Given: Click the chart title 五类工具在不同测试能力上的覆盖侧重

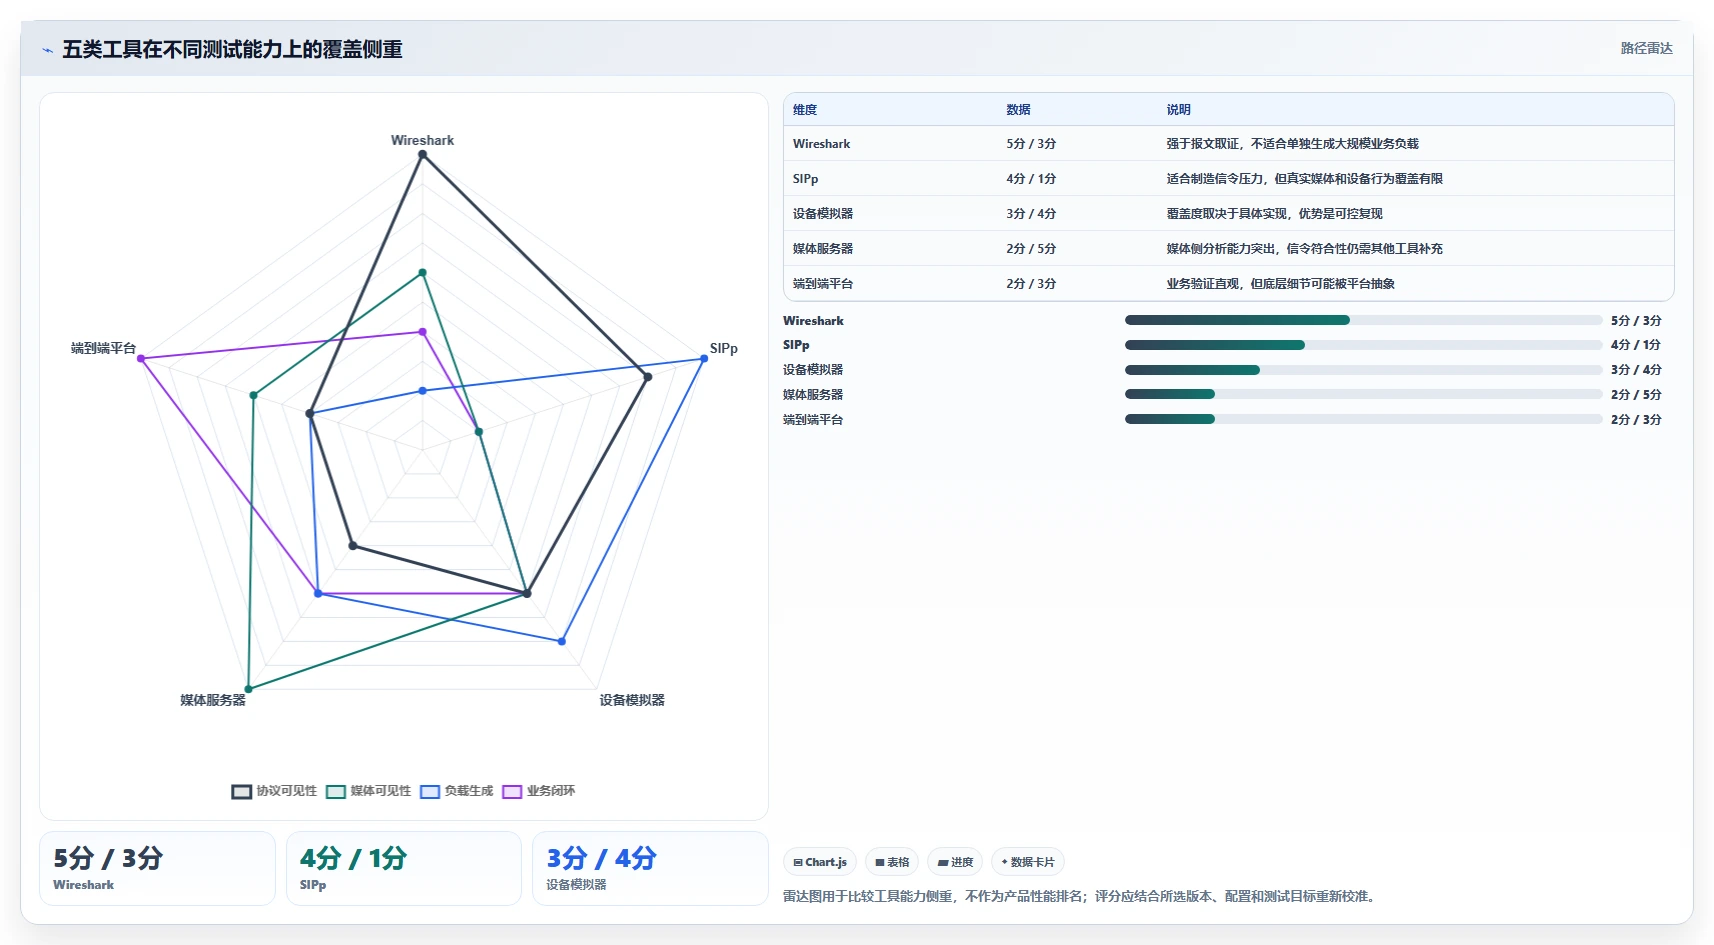Looking at the screenshot, I should [232, 50].
